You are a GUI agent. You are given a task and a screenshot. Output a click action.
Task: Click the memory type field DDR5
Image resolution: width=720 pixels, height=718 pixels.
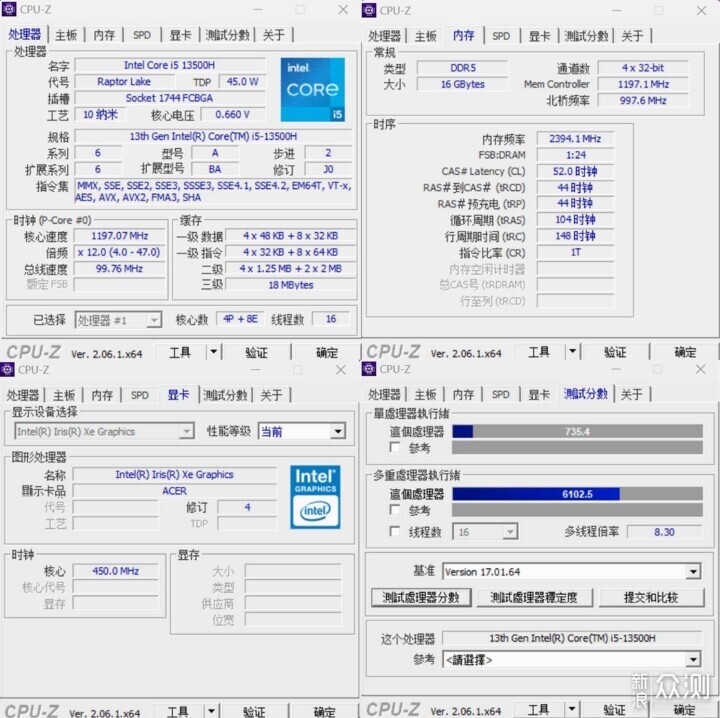[462, 68]
